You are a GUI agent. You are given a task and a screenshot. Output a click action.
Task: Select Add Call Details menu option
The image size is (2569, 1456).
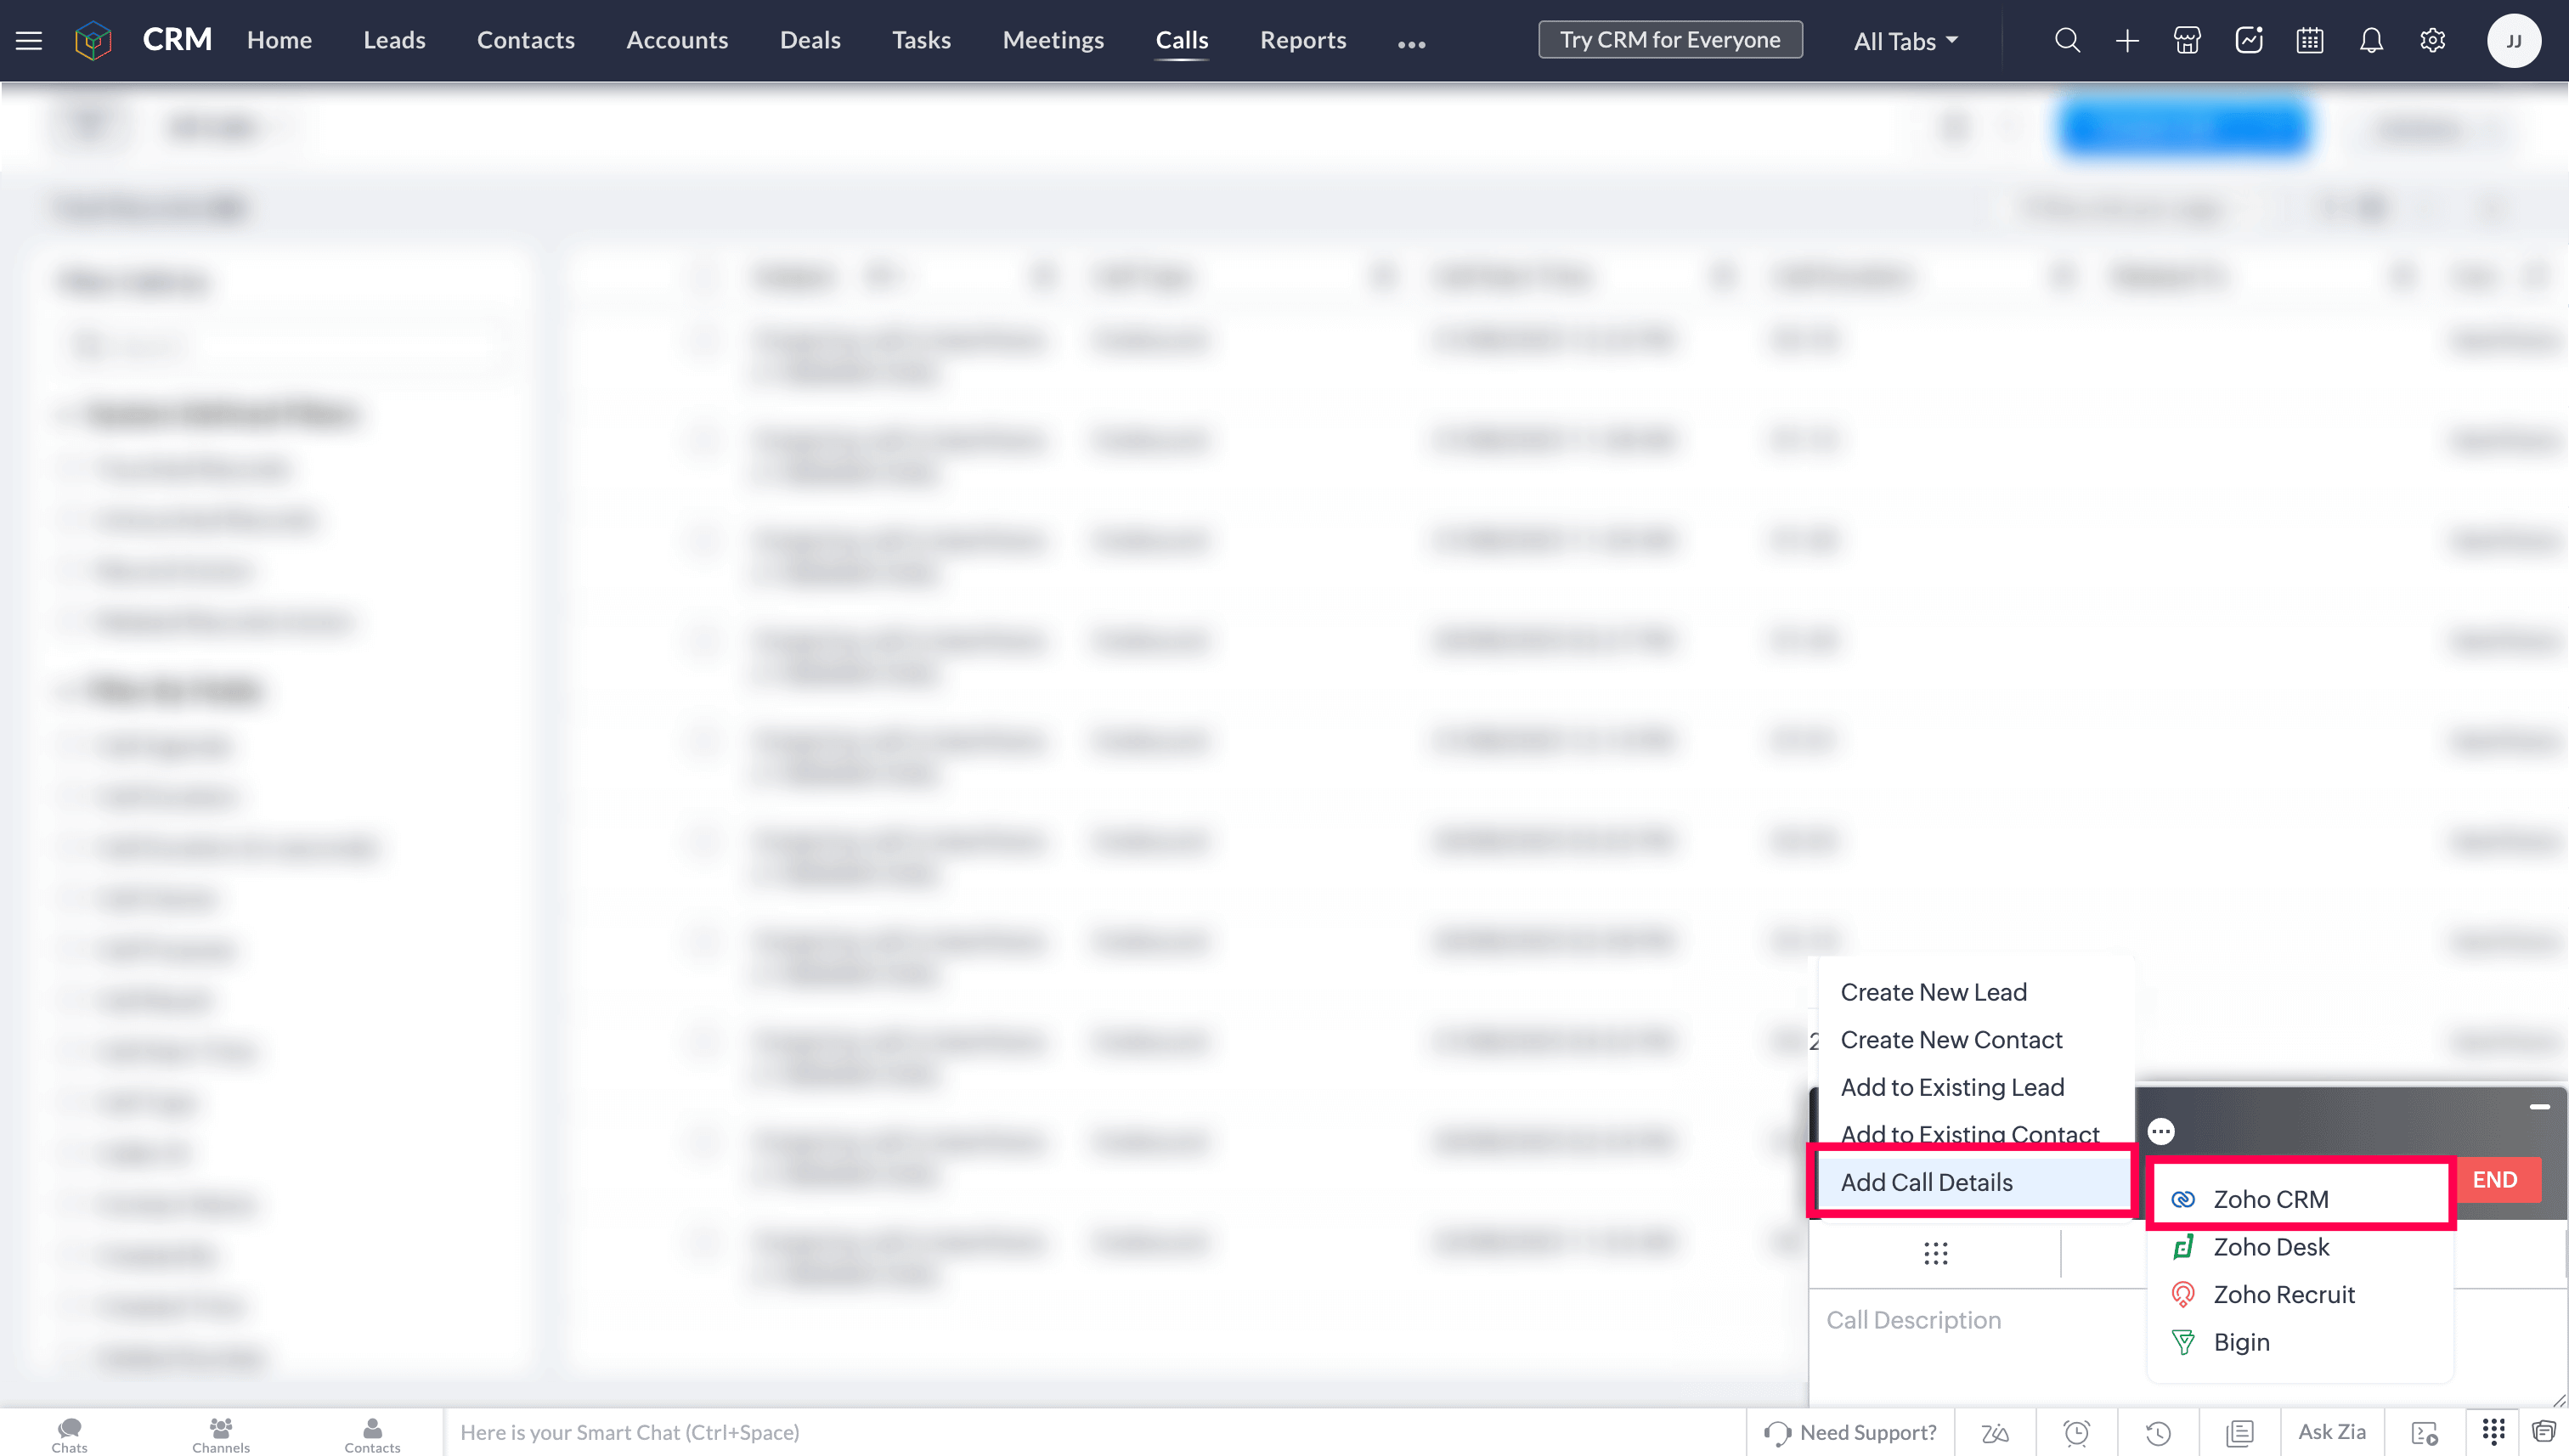coord(1926,1182)
